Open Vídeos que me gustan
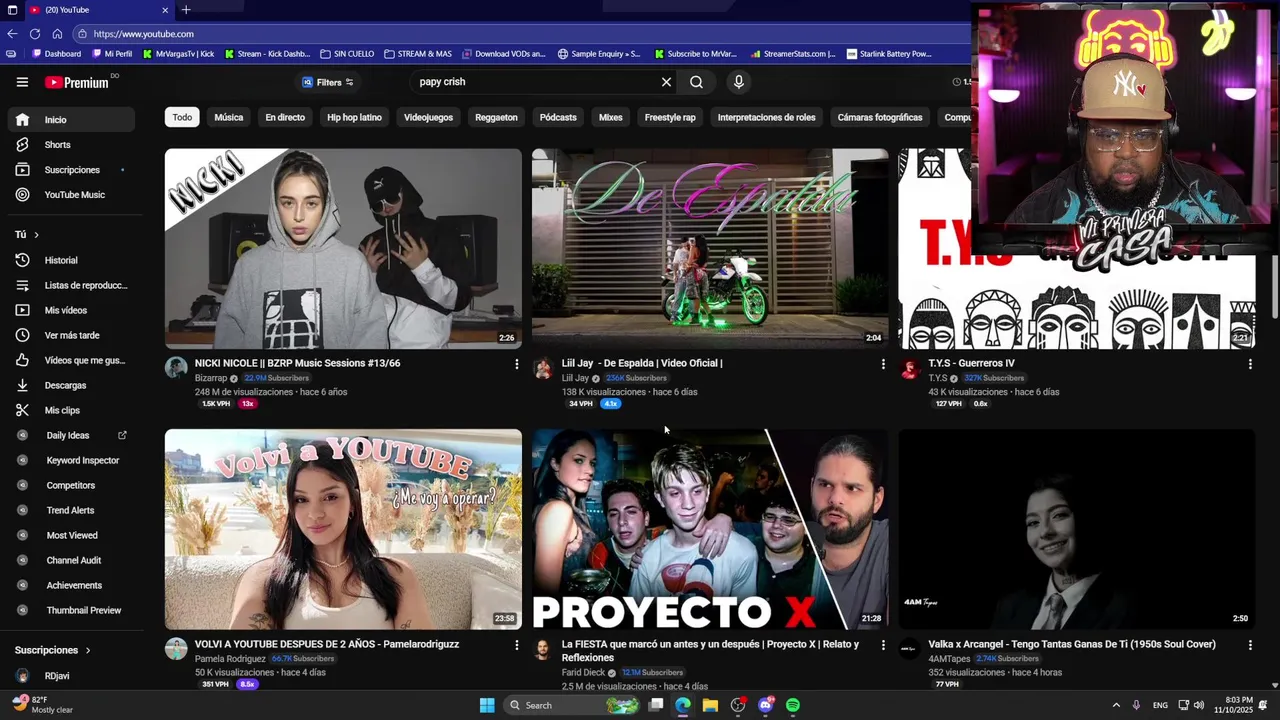Screen dimensions: 1280x720 tap(69, 360)
